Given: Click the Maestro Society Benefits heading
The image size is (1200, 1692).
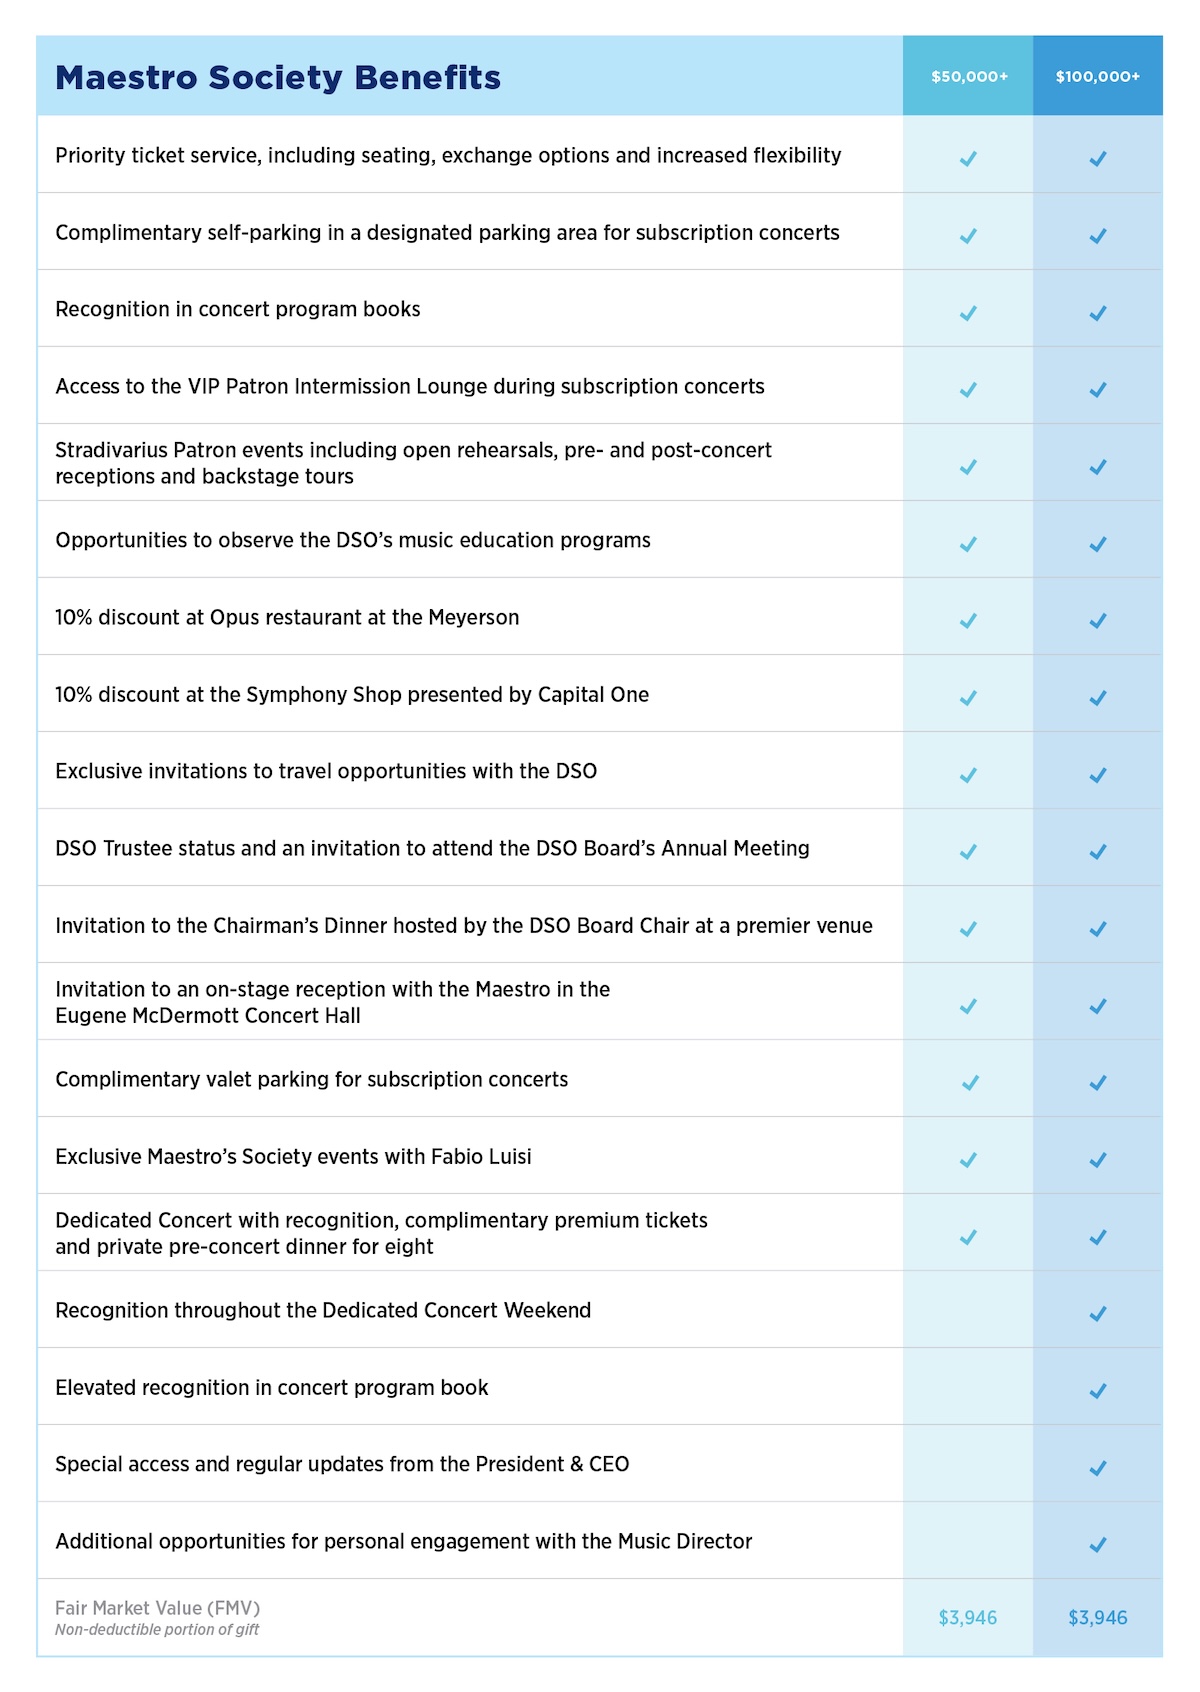Looking at the screenshot, I should pos(278,78).
